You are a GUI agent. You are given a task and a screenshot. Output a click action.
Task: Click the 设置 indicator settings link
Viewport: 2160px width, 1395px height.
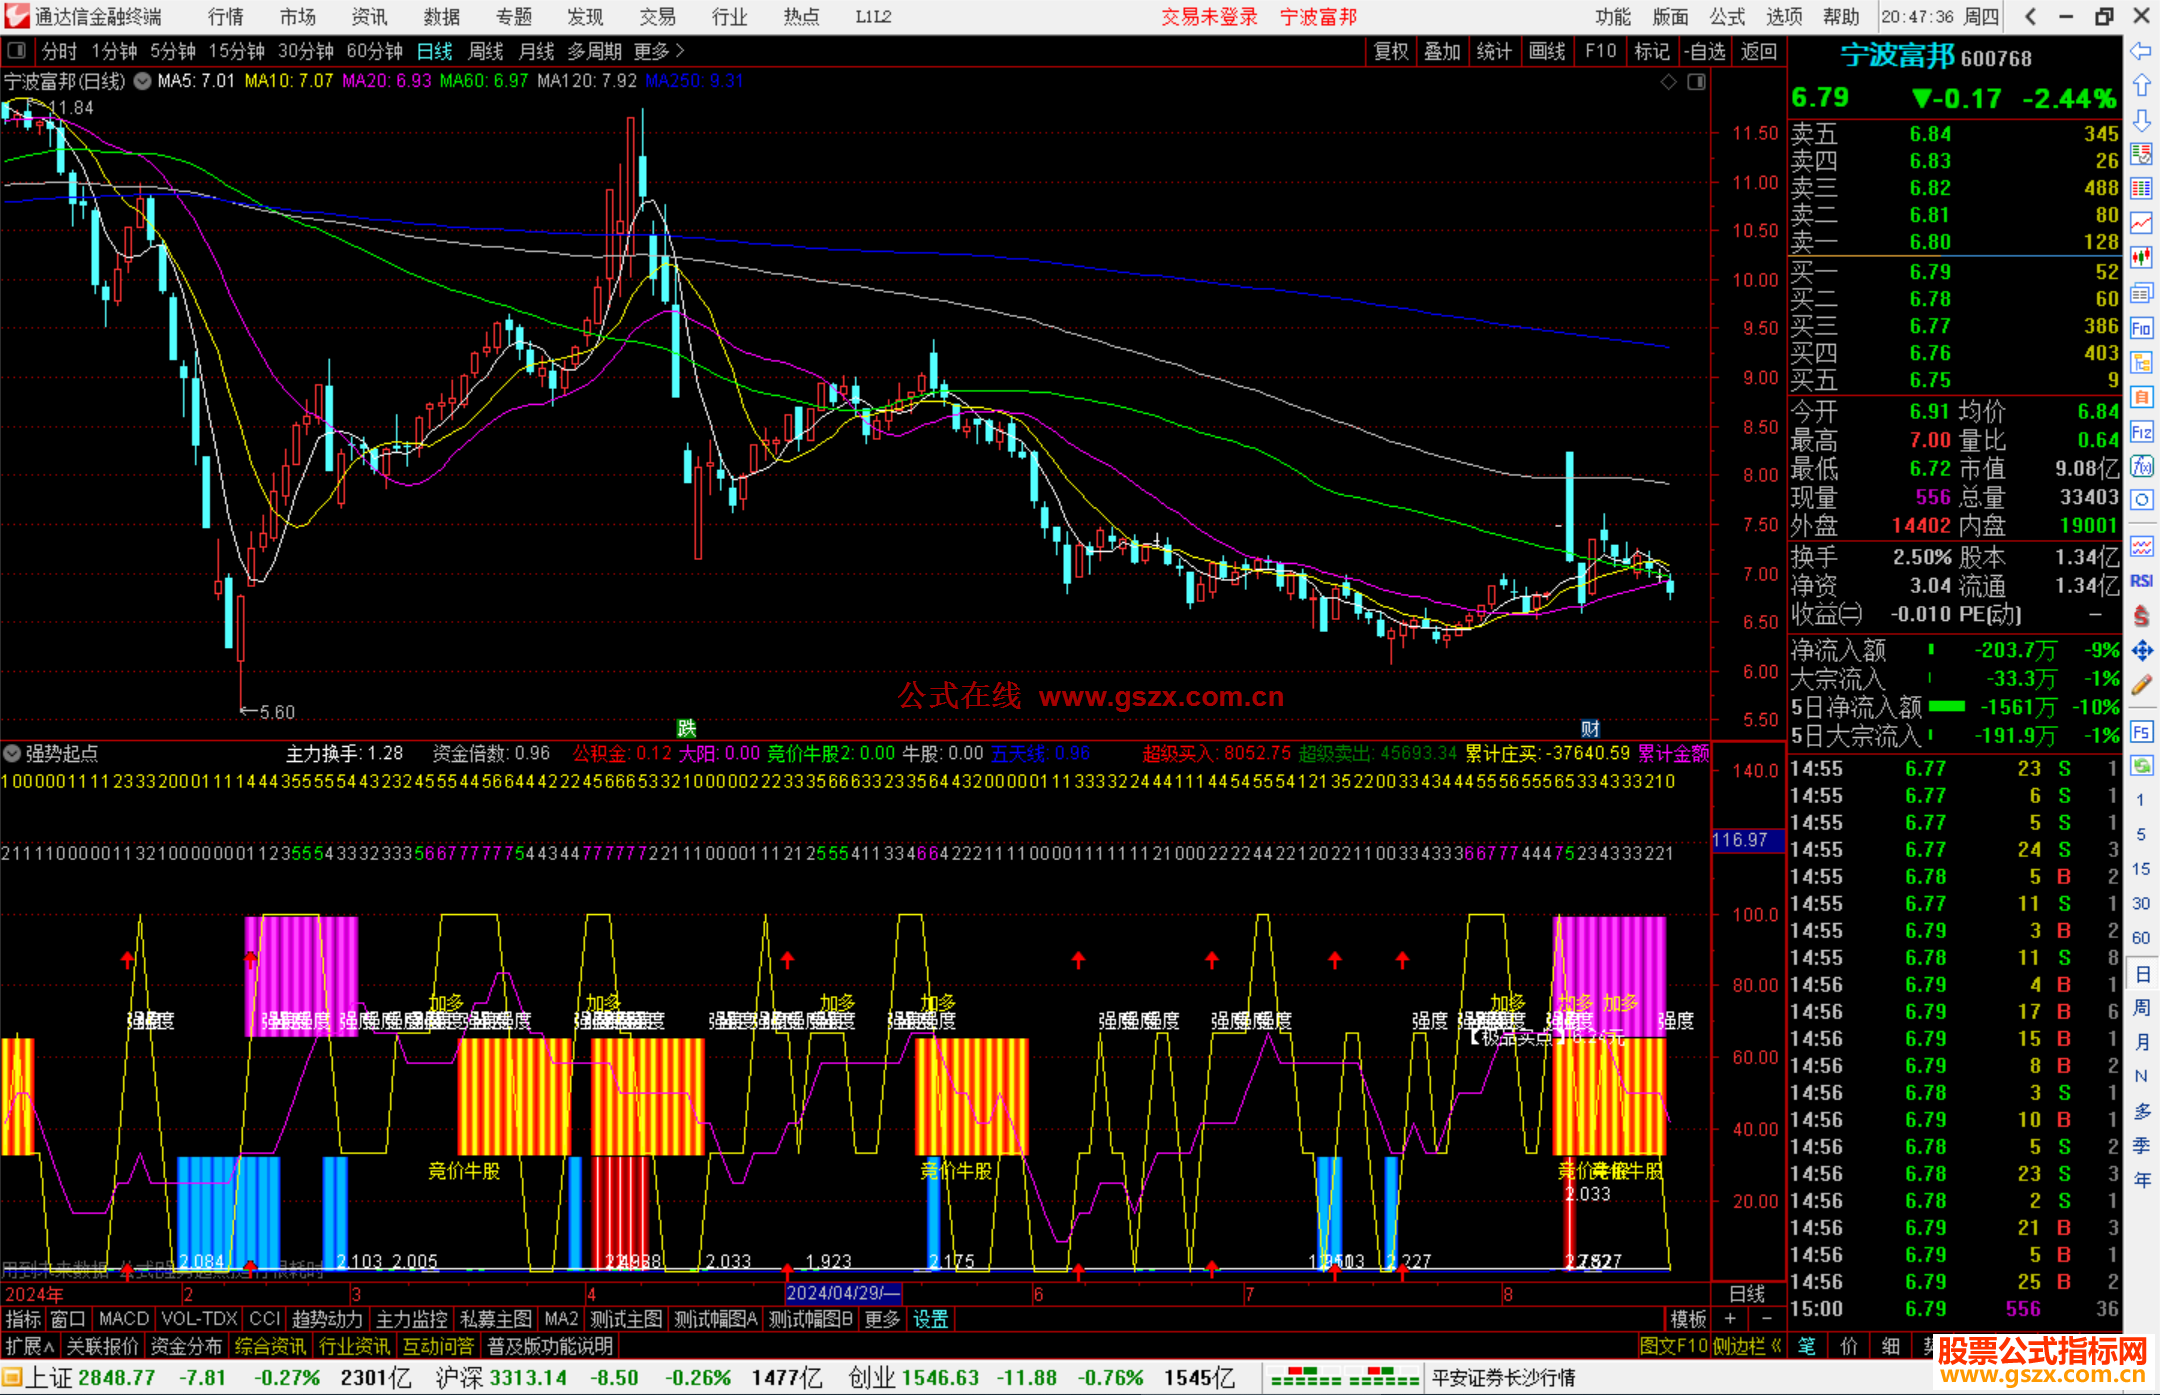(930, 1319)
